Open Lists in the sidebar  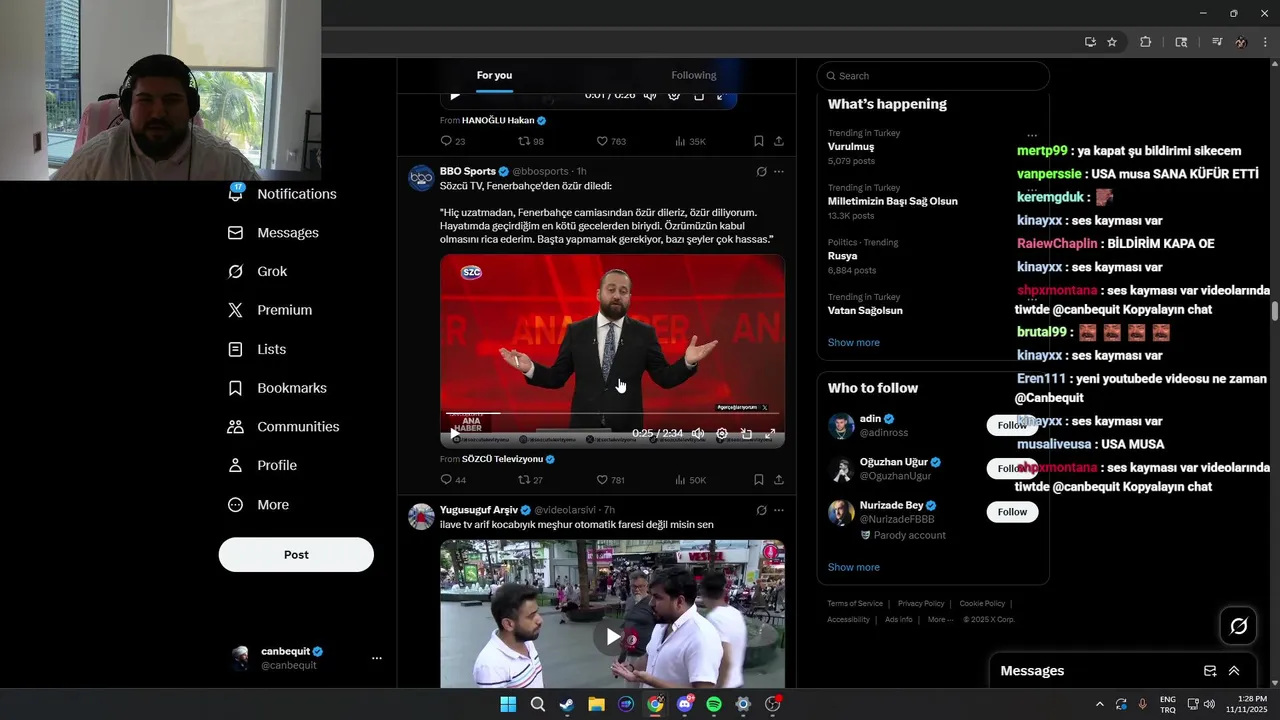click(x=258, y=349)
